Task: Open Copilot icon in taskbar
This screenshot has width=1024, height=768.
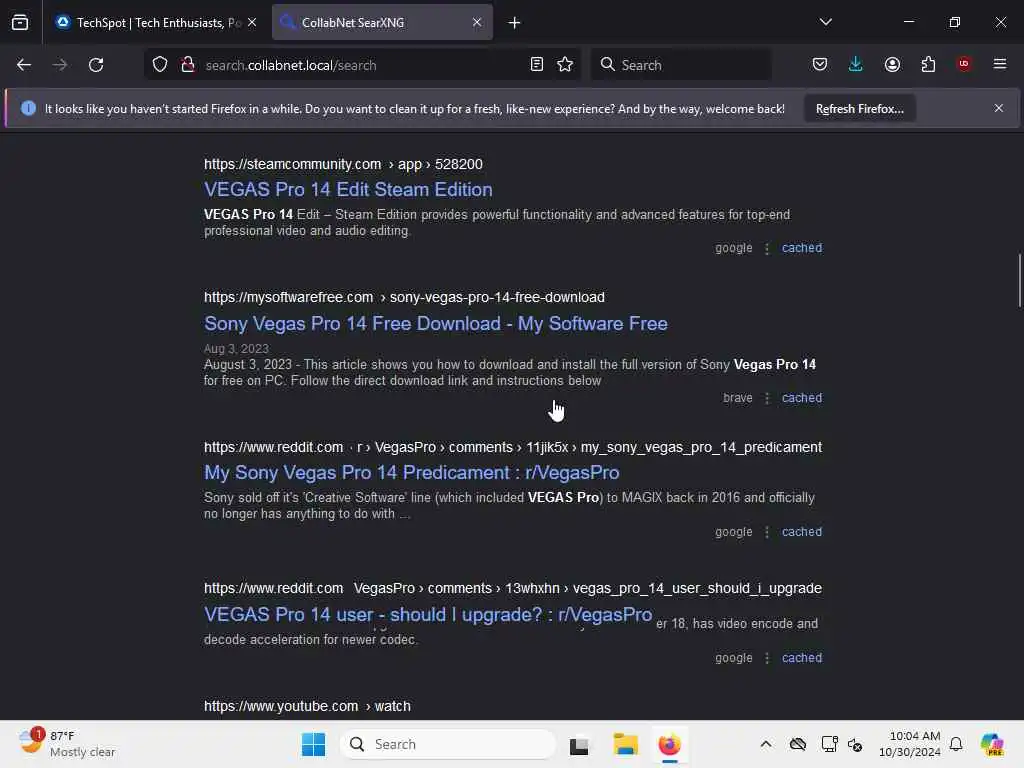Action: click(992, 744)
